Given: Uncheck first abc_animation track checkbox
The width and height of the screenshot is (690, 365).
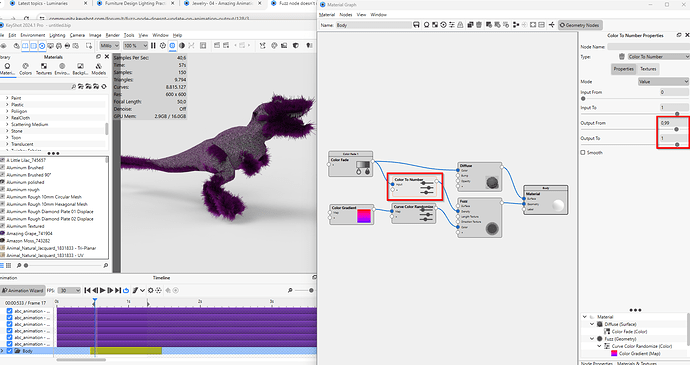Looking at the screenshot, I should (9, 311).
